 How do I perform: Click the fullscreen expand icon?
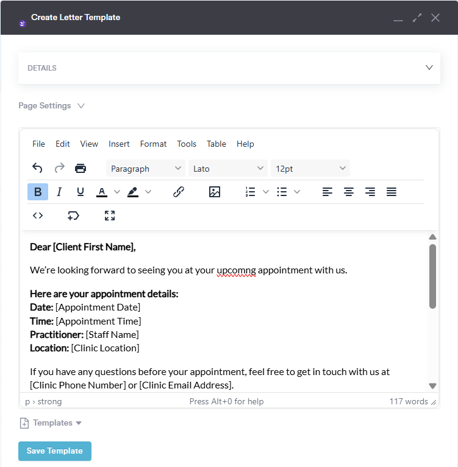click(x=110, y=216)
